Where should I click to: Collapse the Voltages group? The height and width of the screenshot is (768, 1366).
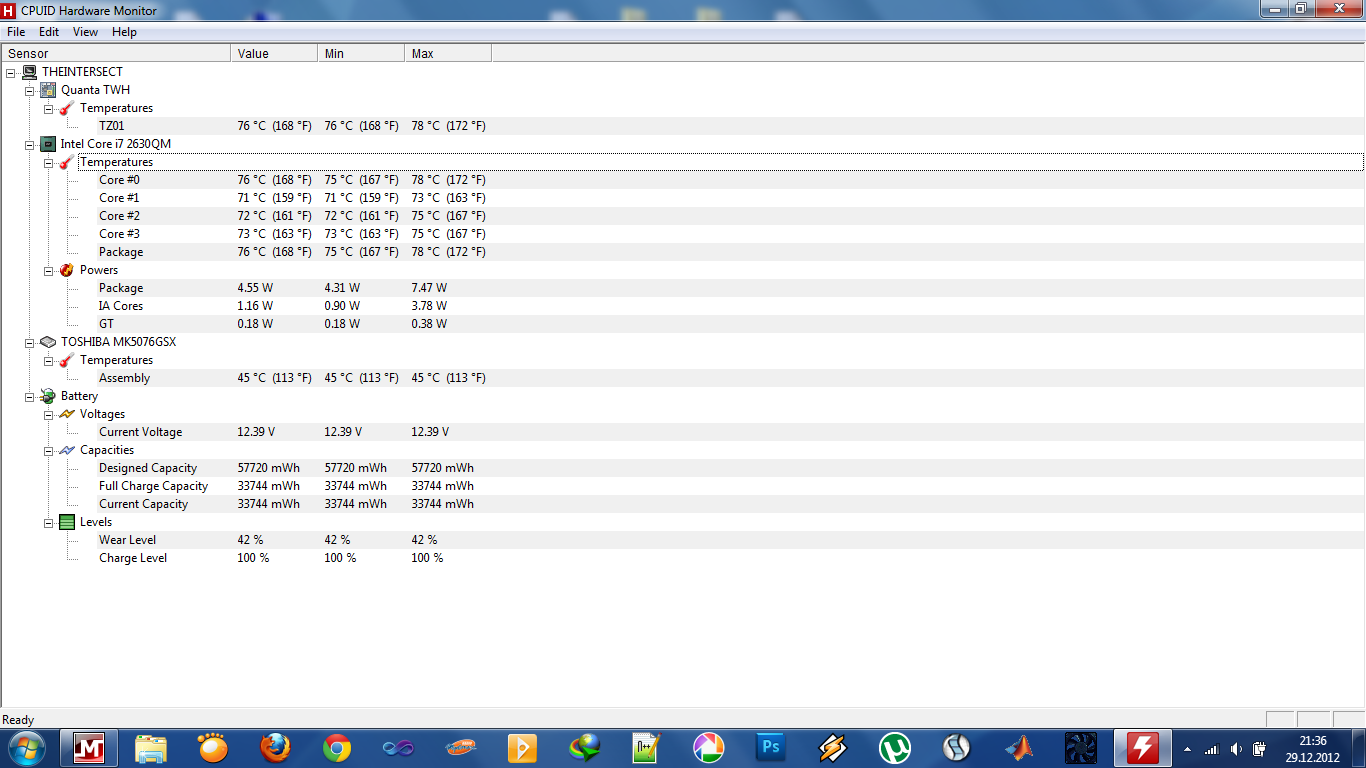pos(48,414)
